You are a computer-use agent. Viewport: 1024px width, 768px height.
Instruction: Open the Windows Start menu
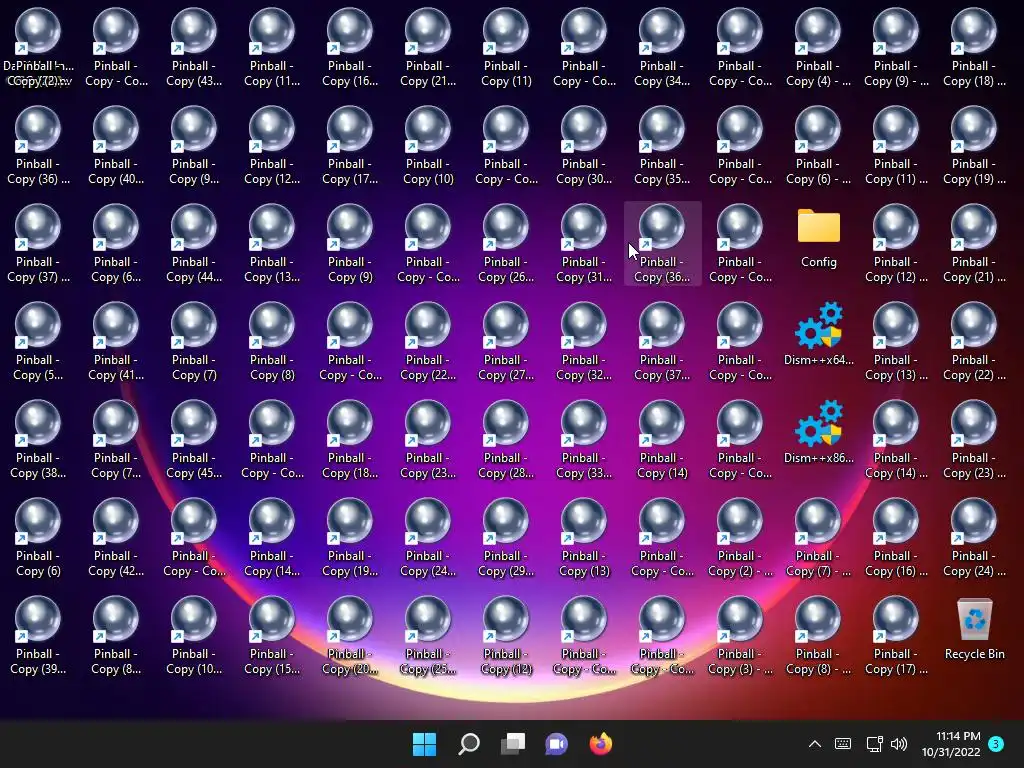click(x=424, y=744)
